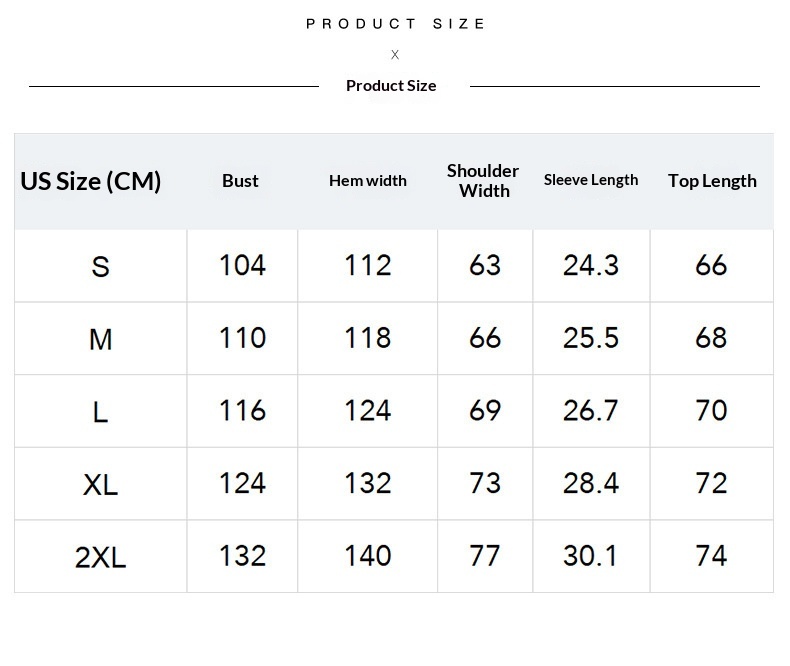The image size is (790, 666).
Task: Click the L size row label
Action: pyautogui.click(x=100, y=412)
